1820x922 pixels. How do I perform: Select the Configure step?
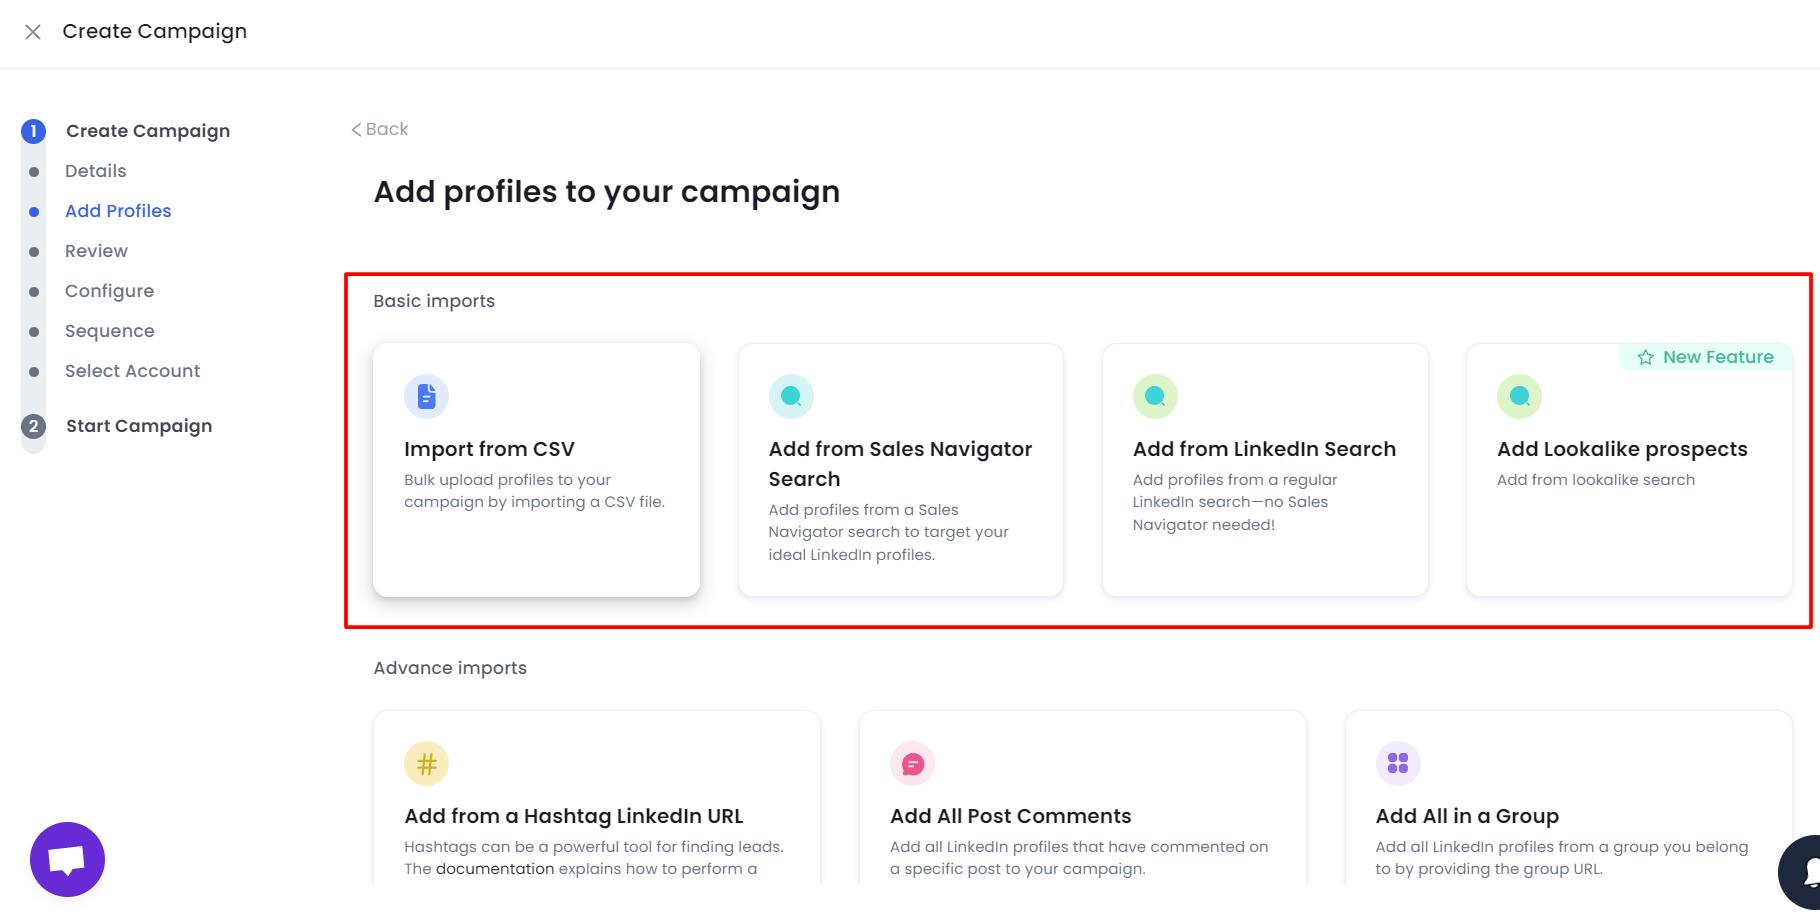[x=110, y=291]
